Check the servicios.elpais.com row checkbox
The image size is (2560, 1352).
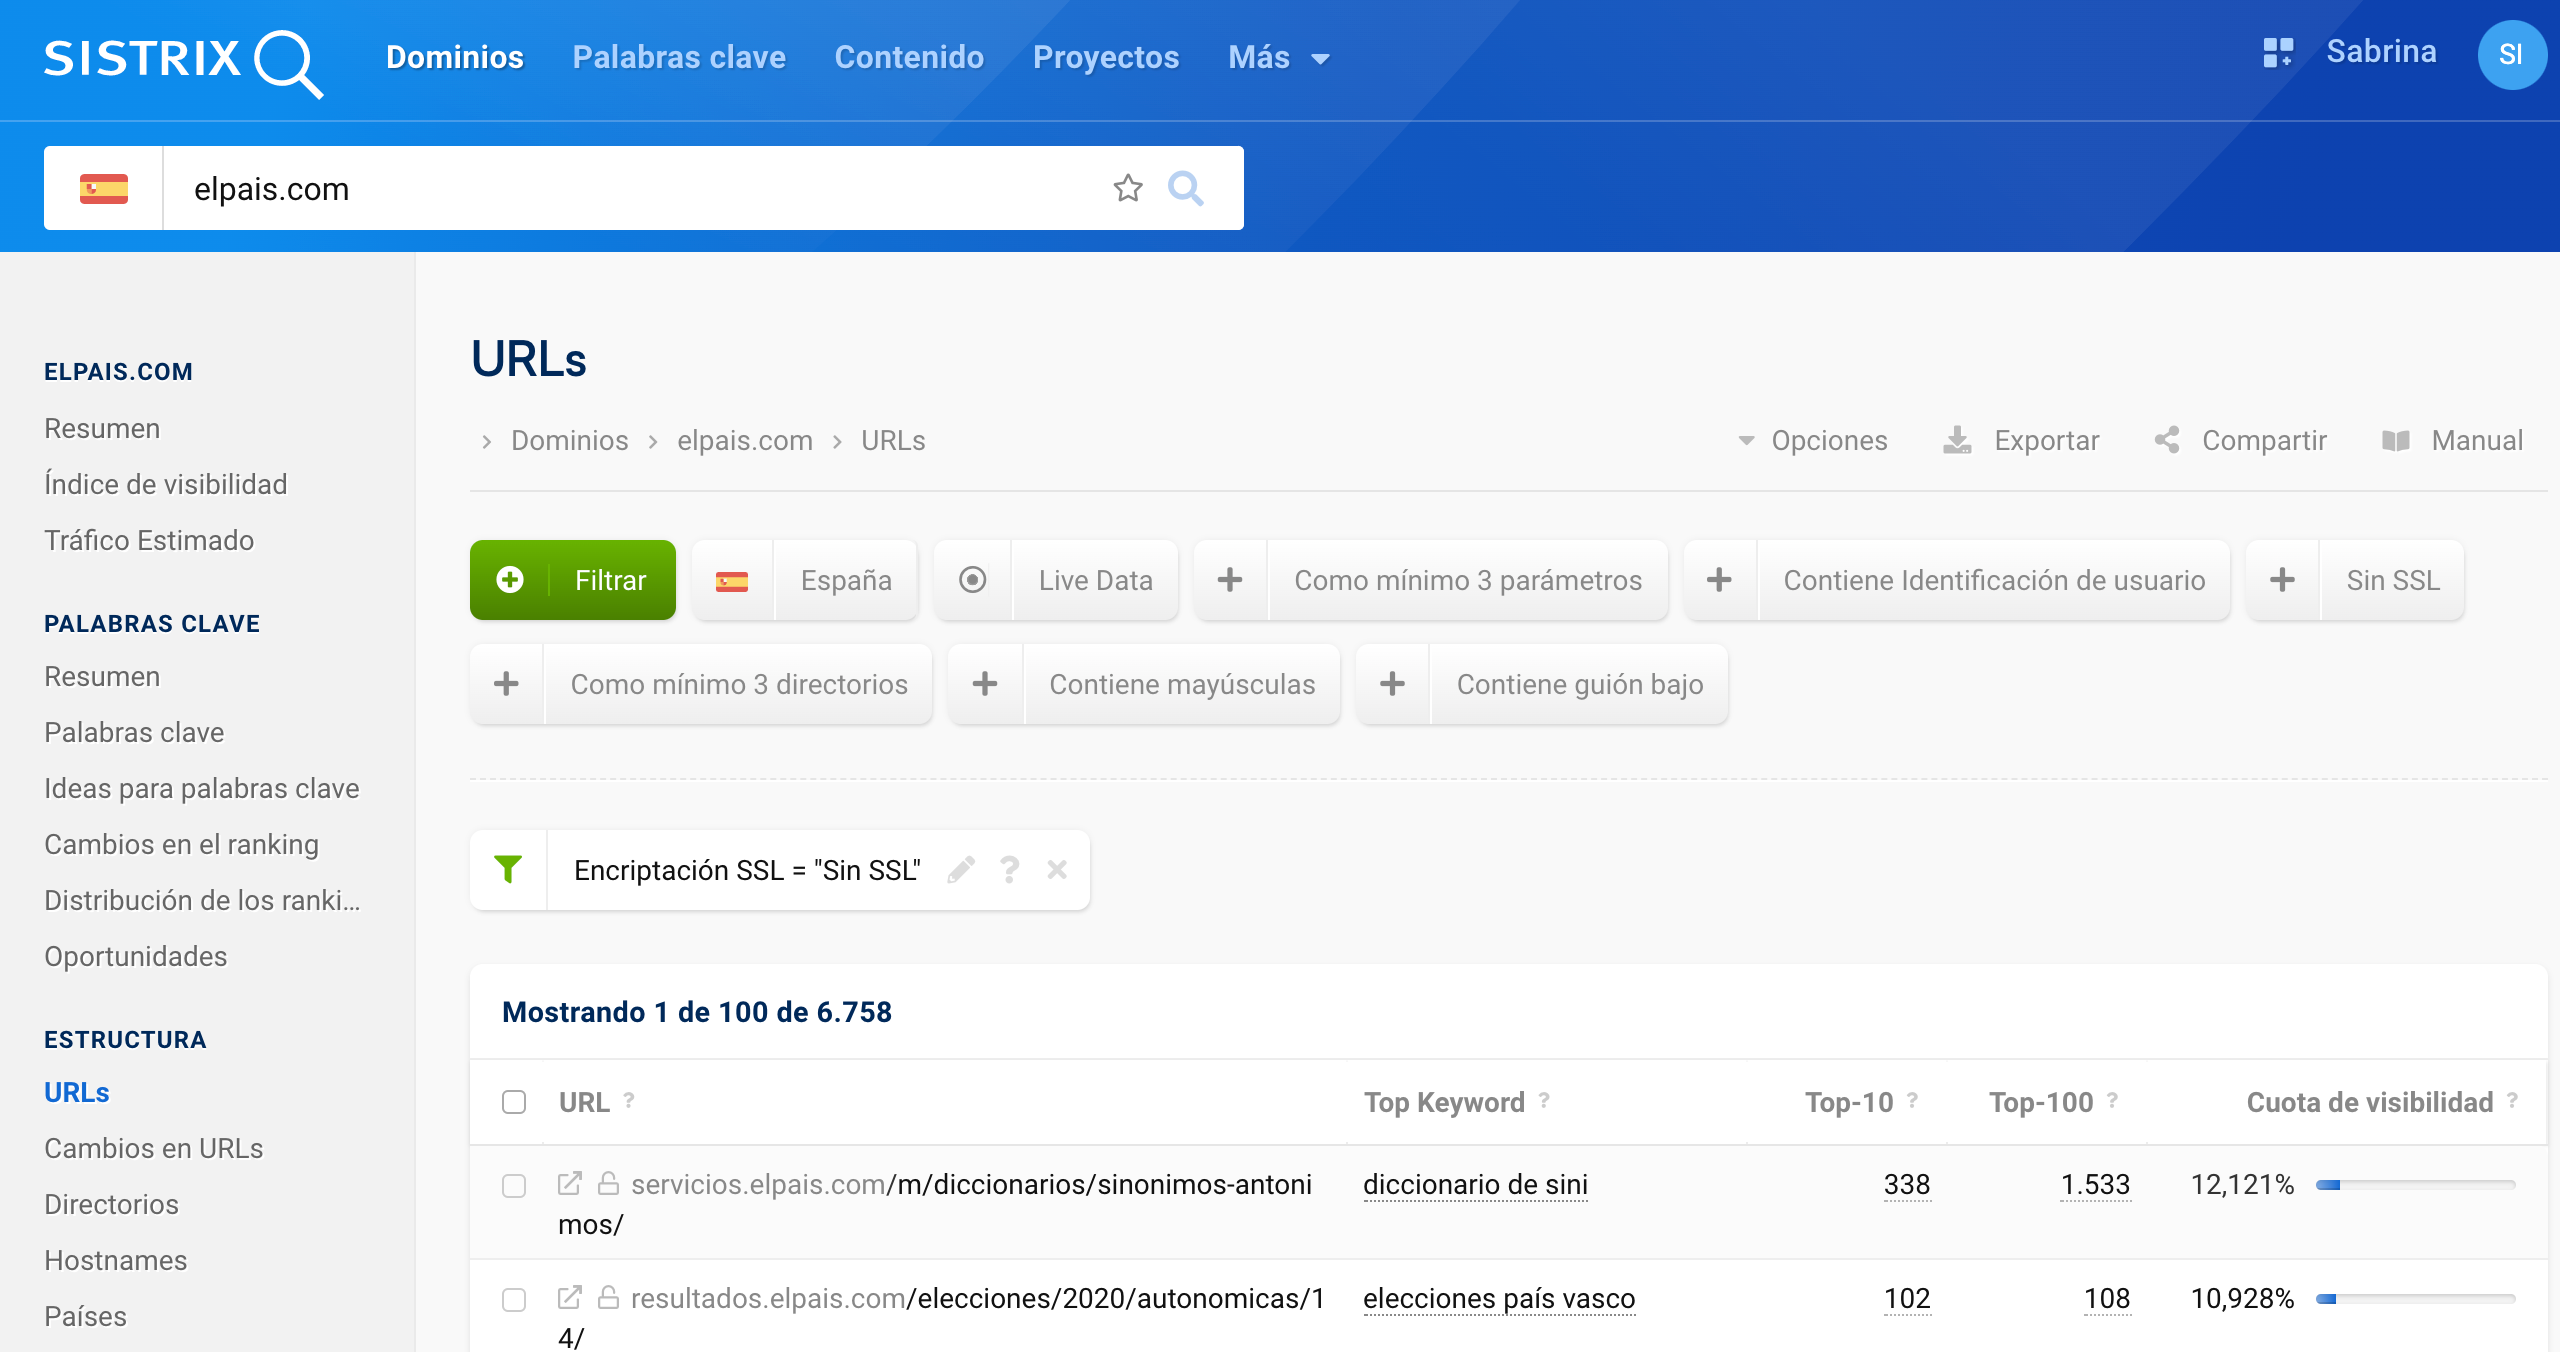click(x=514, y=1186)
